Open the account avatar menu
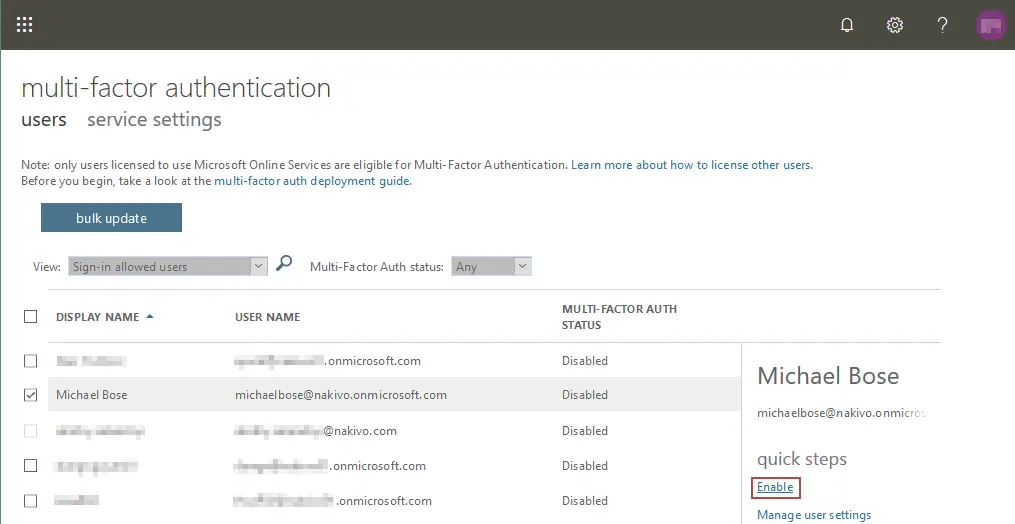 (x=991, y=25)
